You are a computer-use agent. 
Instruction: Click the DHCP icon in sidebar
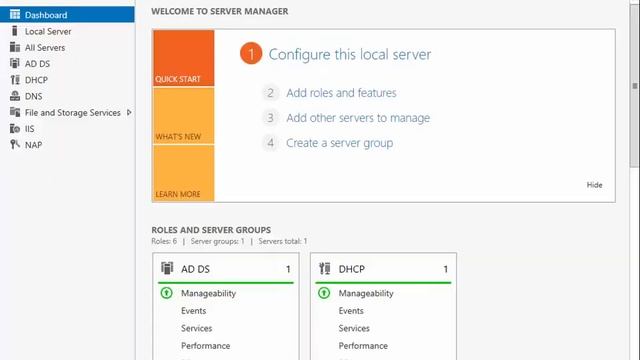pyautogui.click(x=15, y=80)
